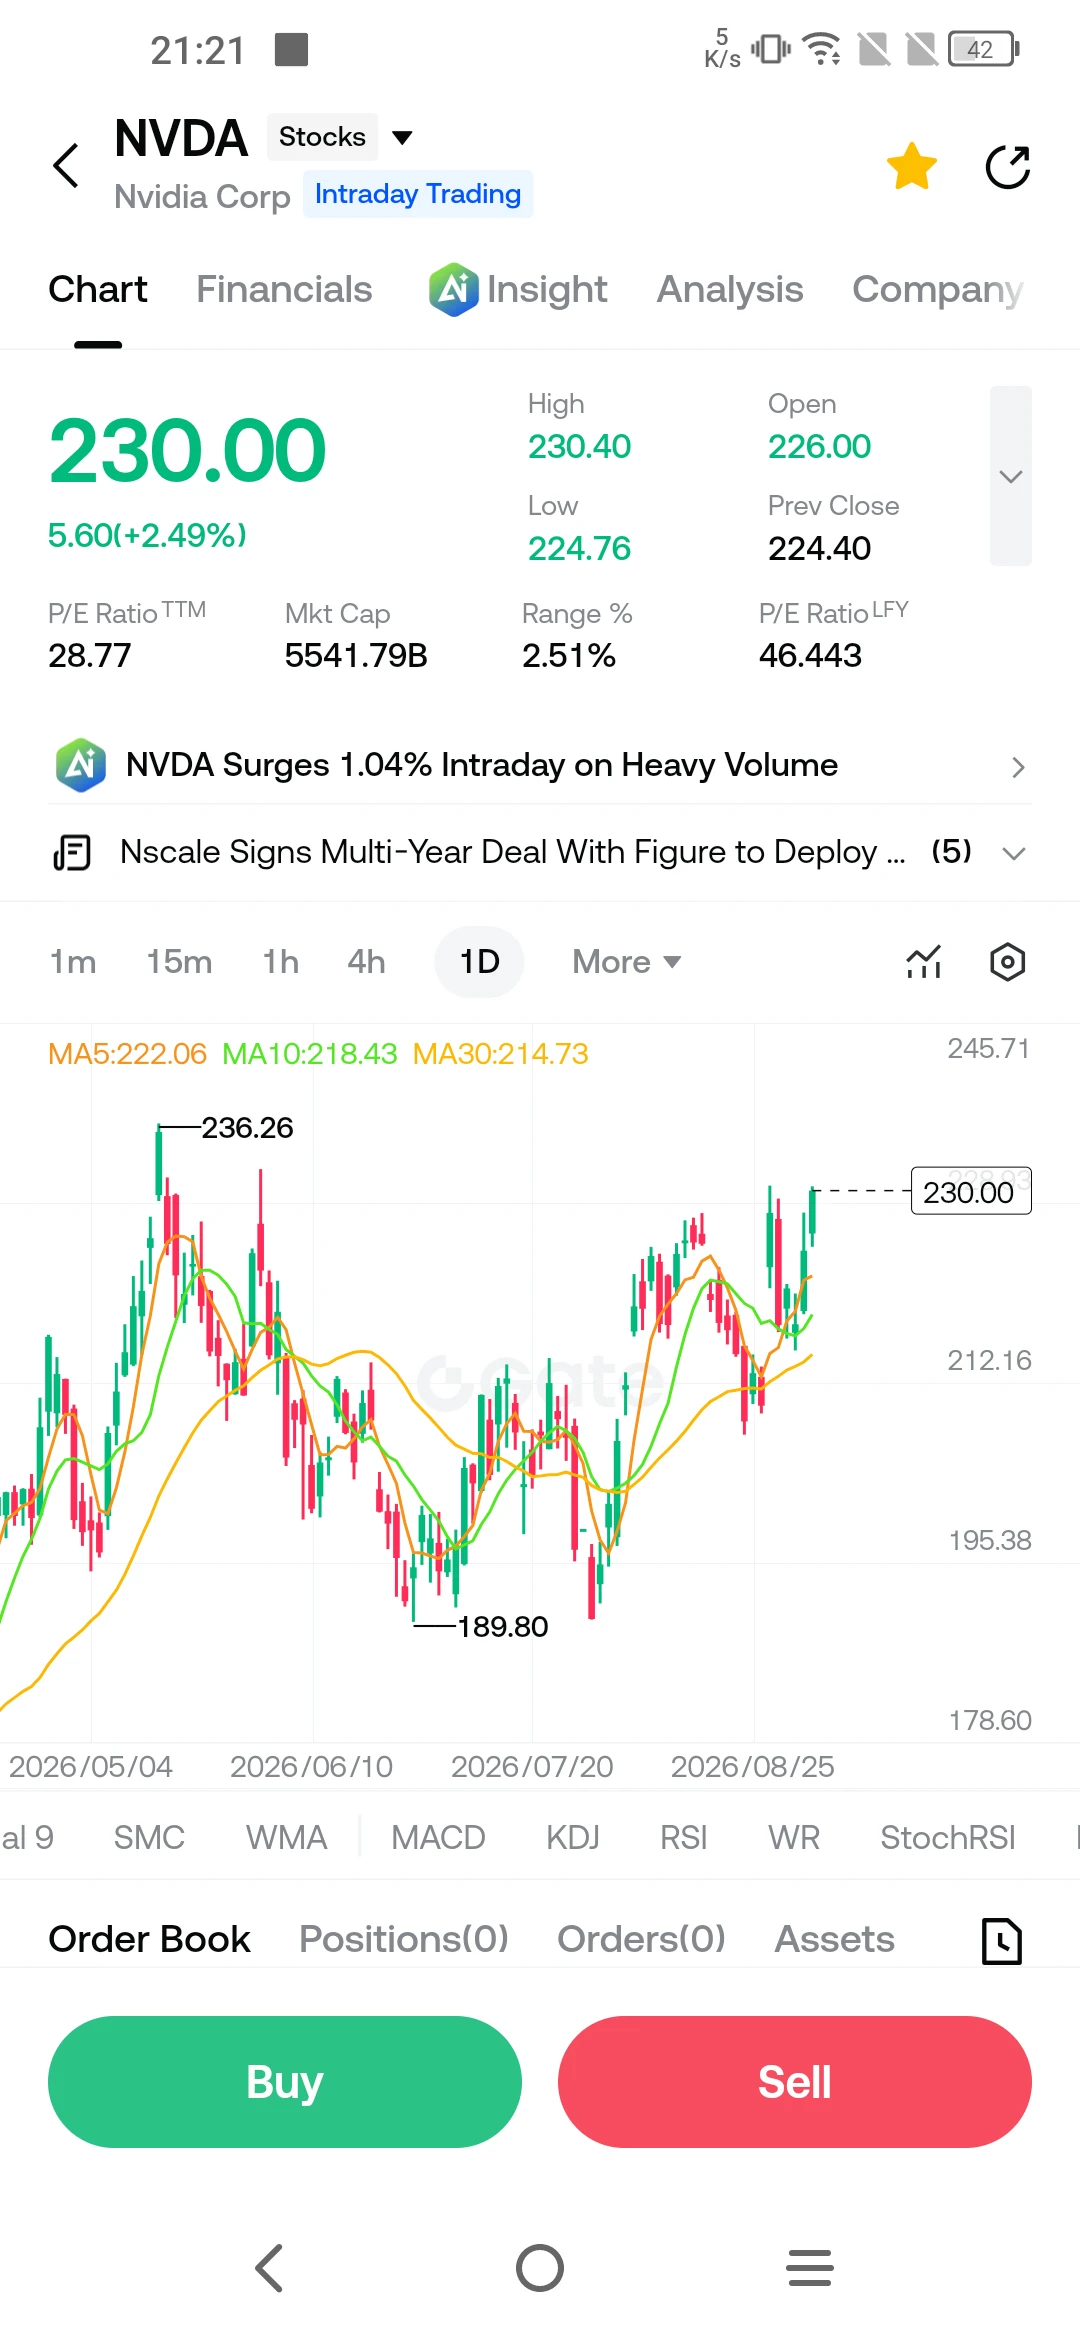Enable the StochRSI indicator
Image resolution: width=1080 pixels, height=2340 pixels.
[x=948, y=1837]
